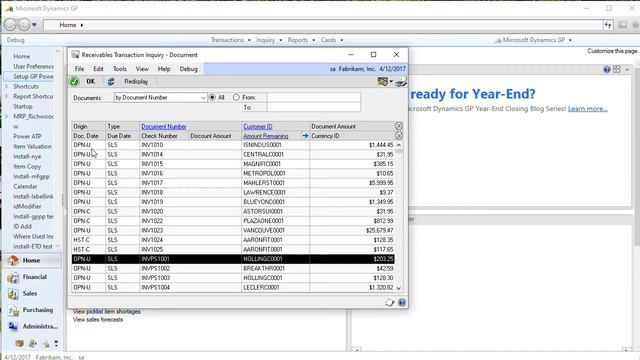640x360 pixels.
Task: Click the Document Number column link
Action: [x=164, y=127]
